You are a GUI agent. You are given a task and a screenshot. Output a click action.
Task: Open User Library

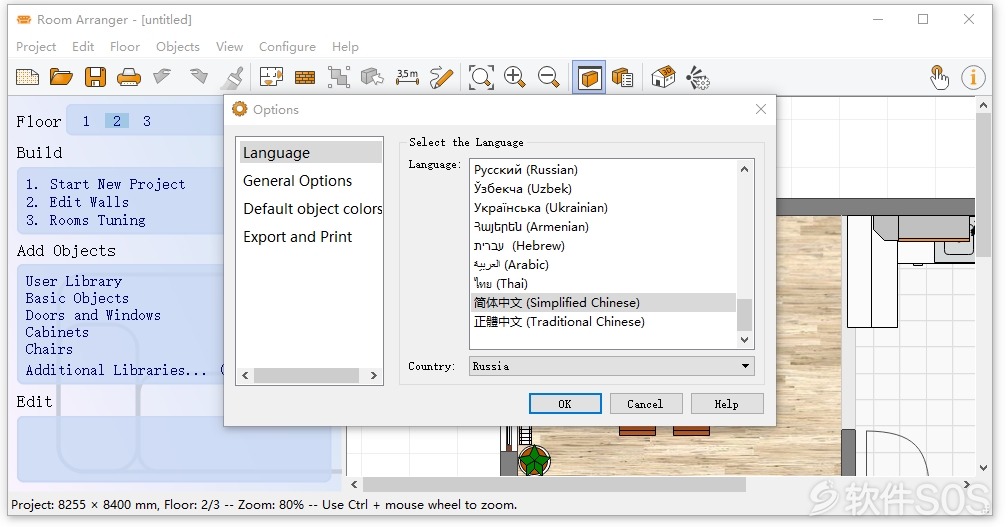pyautogui.click(x=74, y=281)
